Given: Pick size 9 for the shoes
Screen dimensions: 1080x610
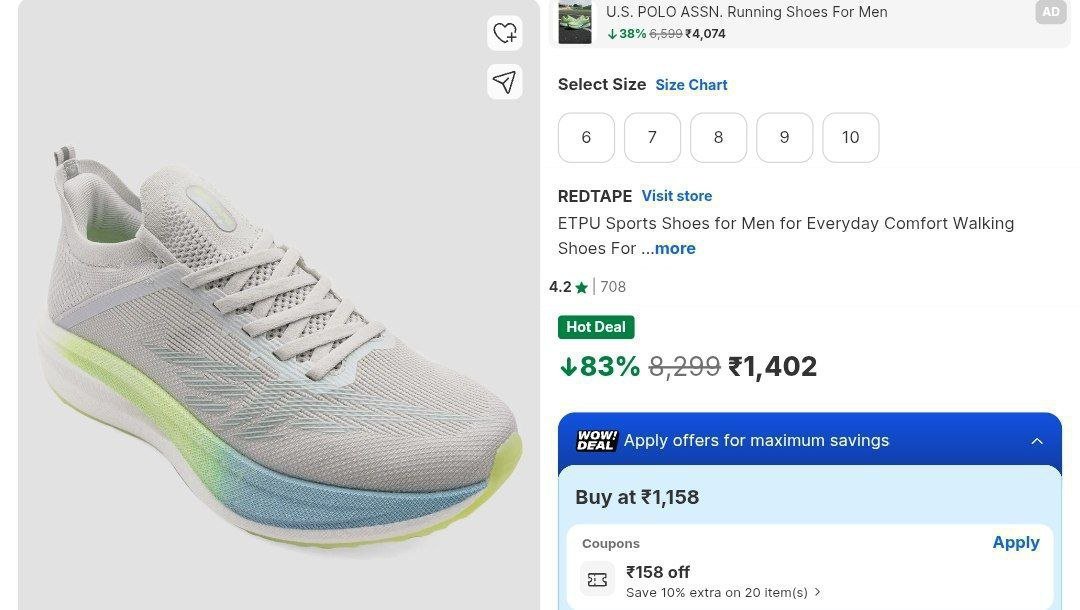Looking at the screenshot, I should 784,138.
